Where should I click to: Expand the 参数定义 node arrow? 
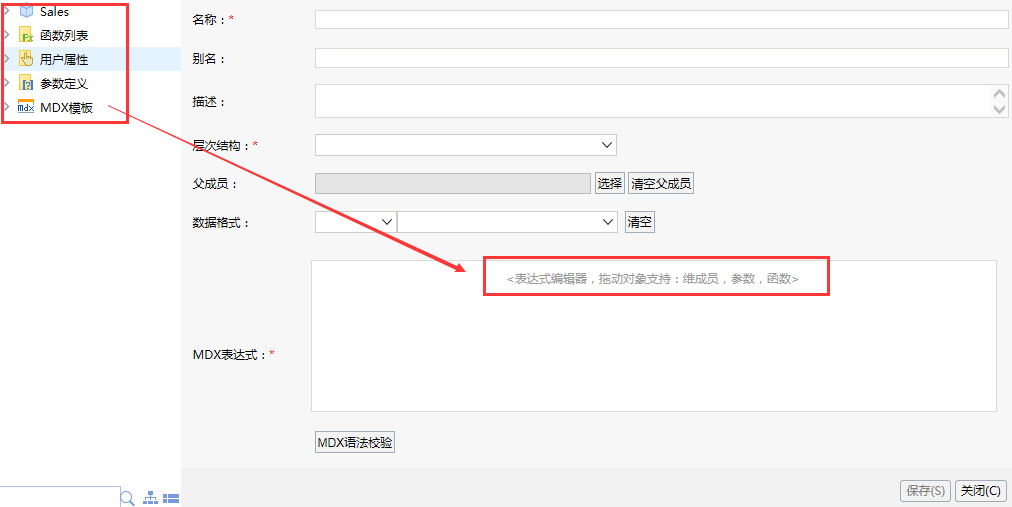[6, 83]
